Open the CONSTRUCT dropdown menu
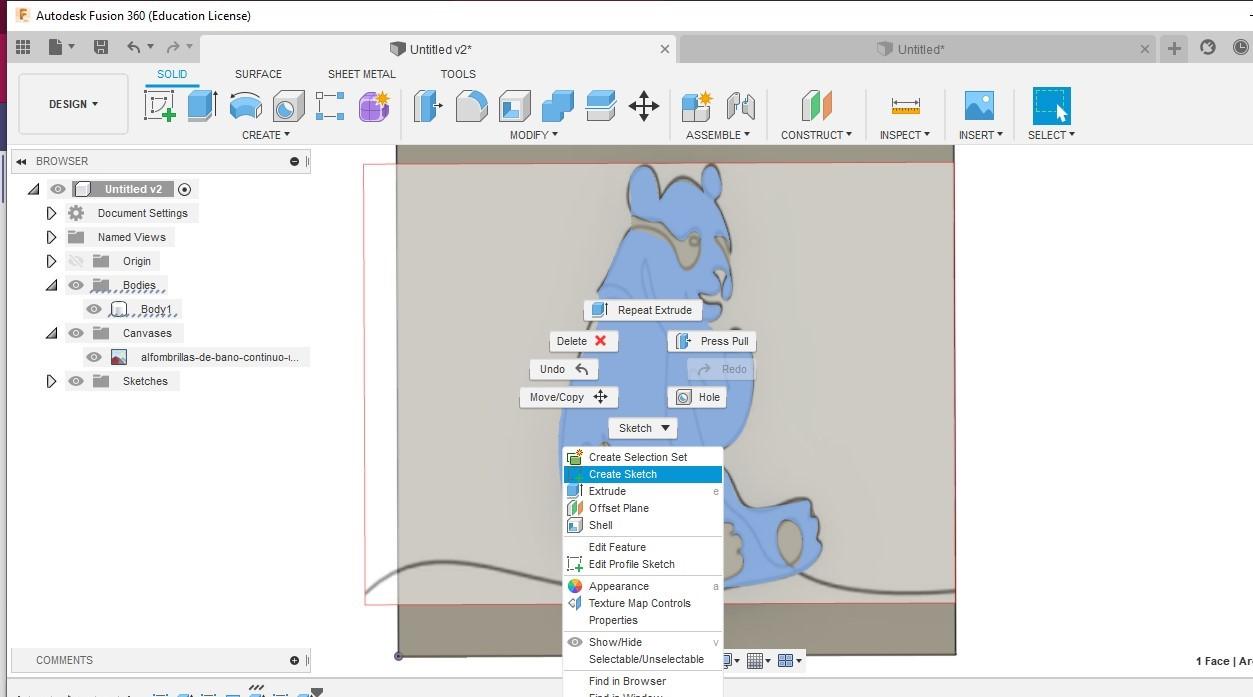Image resolution: width=1253 pixels, height=697 pixels. click(816, 135)
